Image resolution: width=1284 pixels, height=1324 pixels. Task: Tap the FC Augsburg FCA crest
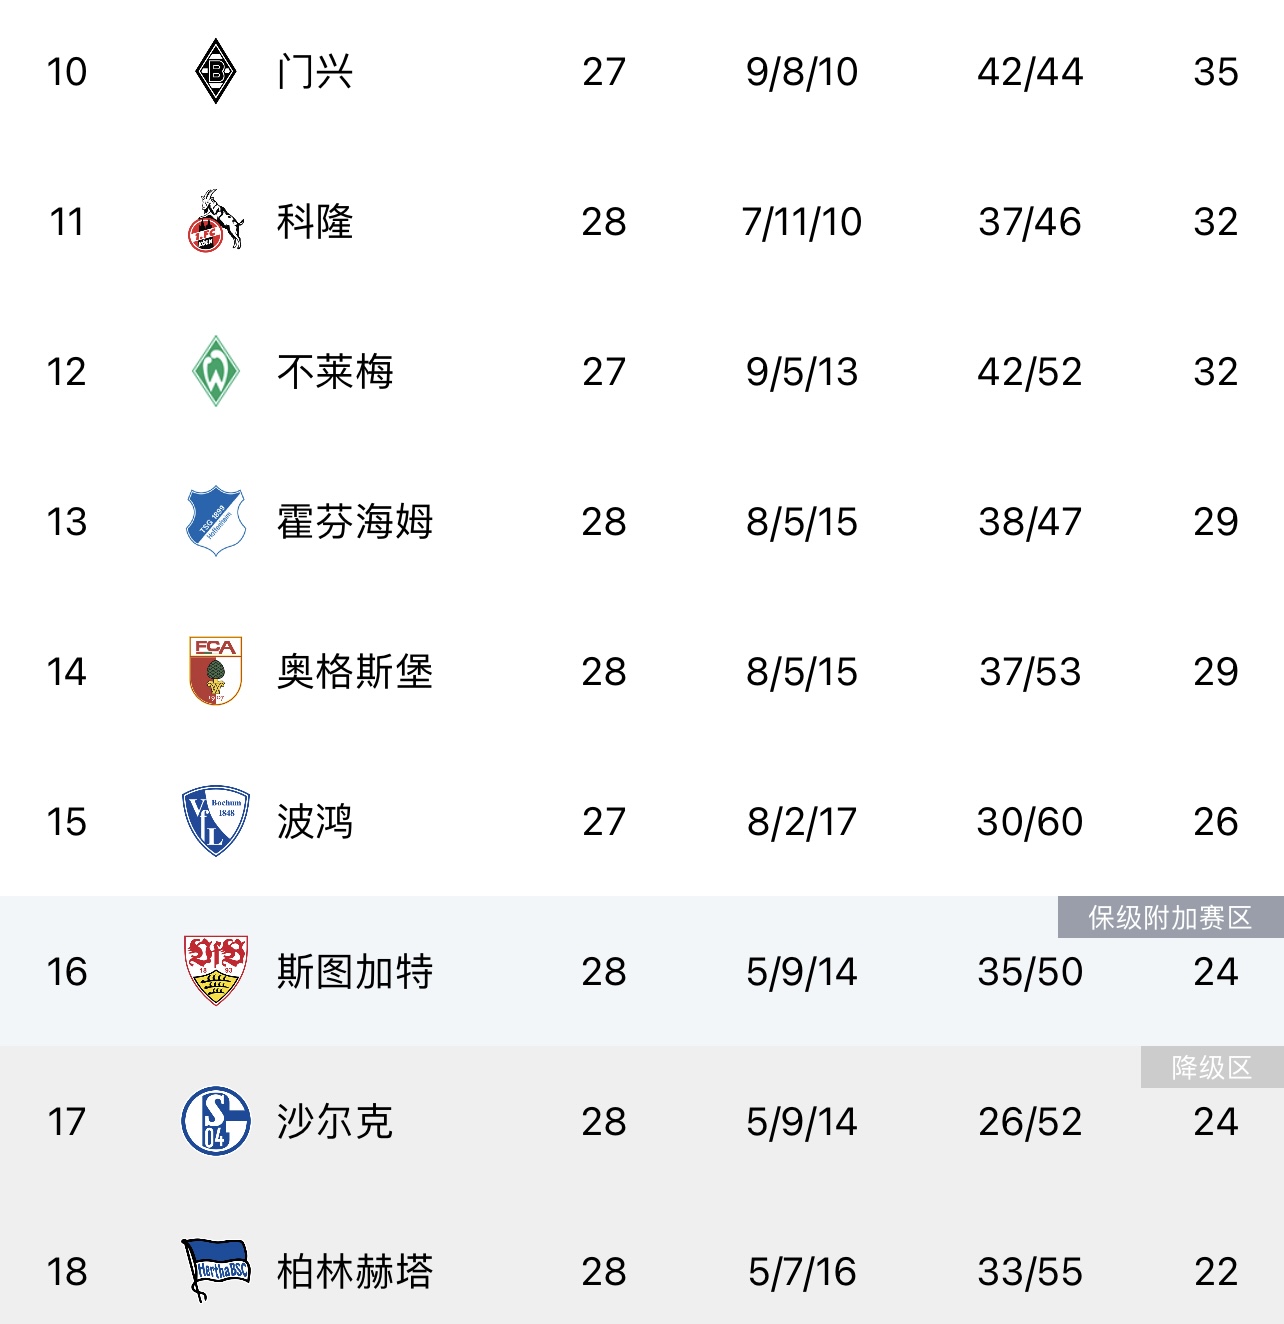pyautogui.click(x=215, y=671)
